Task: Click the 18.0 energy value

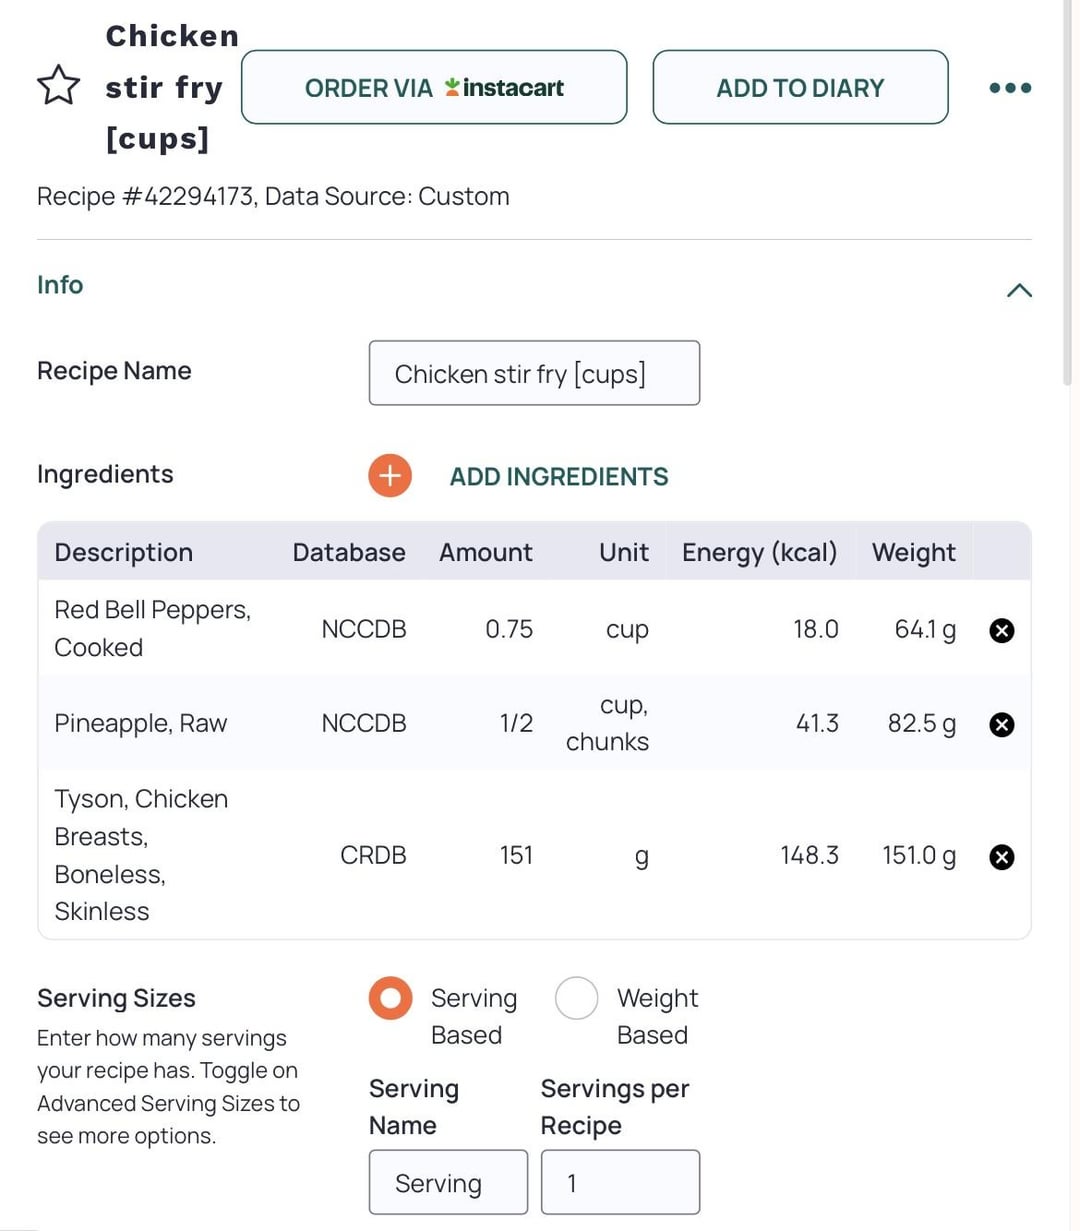Action: pos(816,629)
